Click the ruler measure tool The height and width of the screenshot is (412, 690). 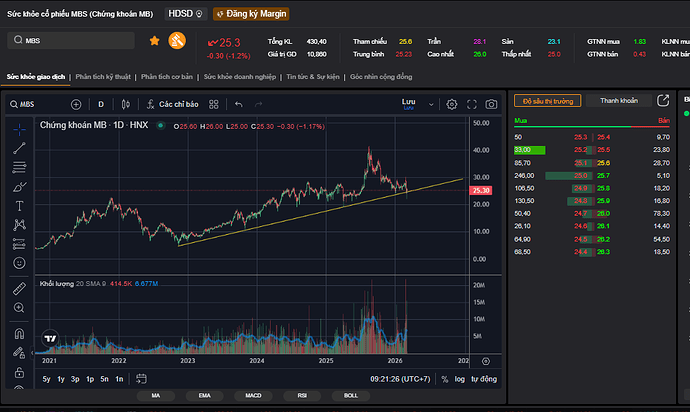coord(19,289)
